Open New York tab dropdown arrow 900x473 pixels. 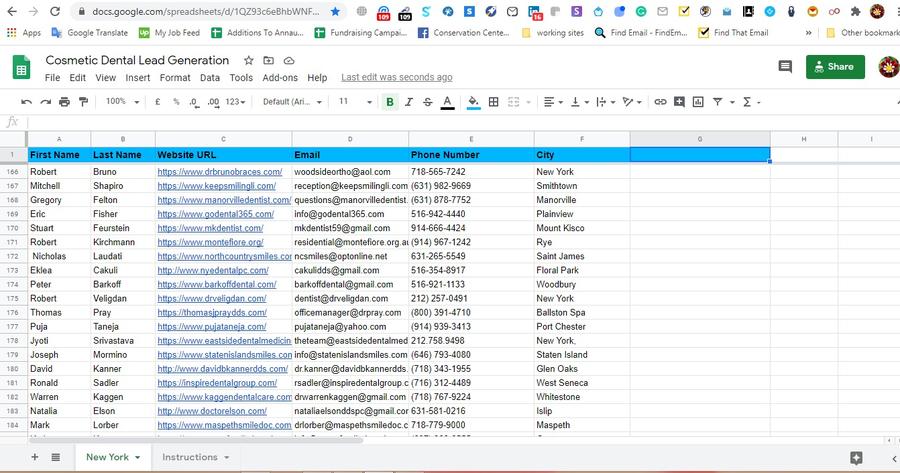pyautogui.click(x=138, y=458)
